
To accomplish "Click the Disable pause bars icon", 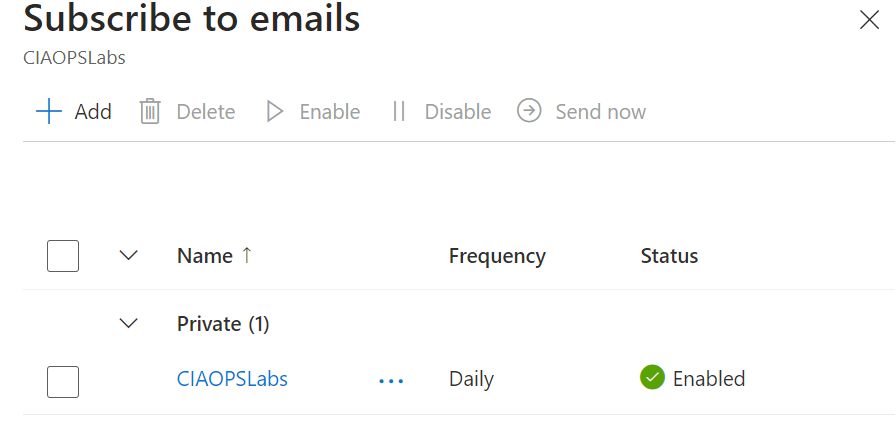I will (x=399, y=111).
